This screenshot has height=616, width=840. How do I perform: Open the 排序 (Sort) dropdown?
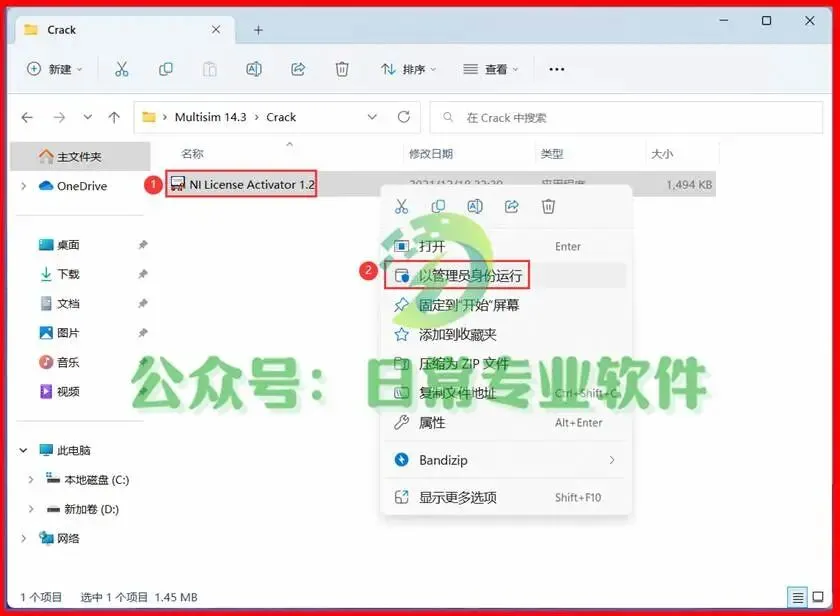409,69
